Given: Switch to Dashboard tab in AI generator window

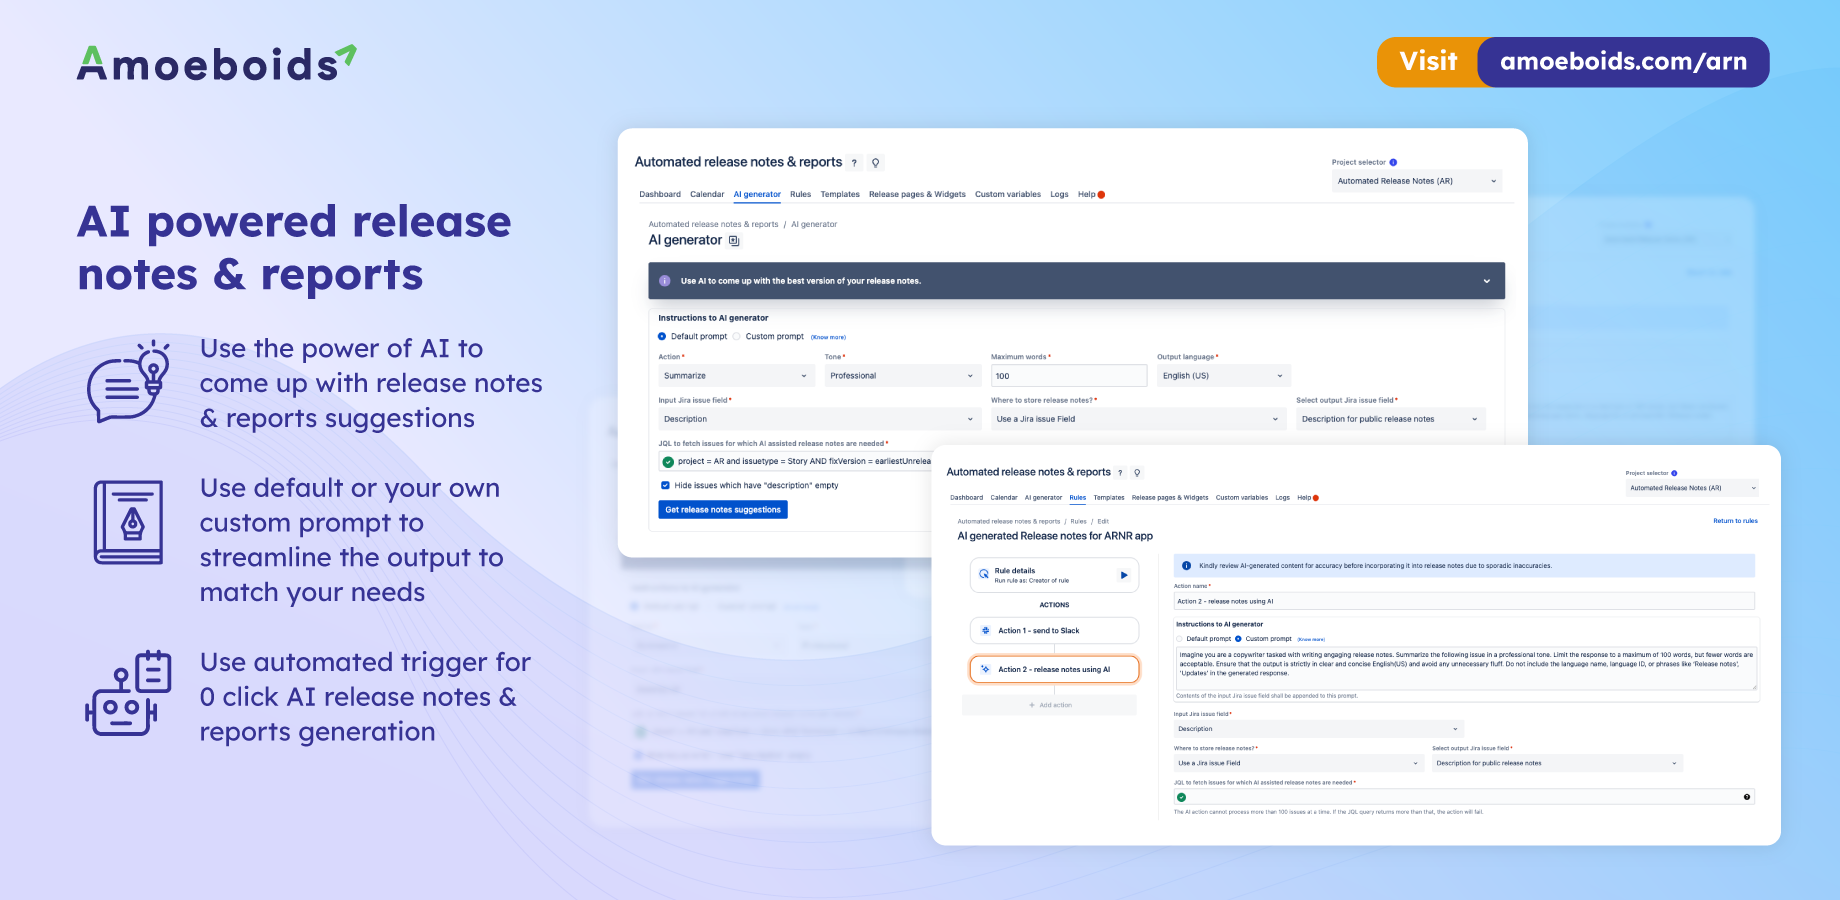Looking at the screenshot, I should point(660,195).
